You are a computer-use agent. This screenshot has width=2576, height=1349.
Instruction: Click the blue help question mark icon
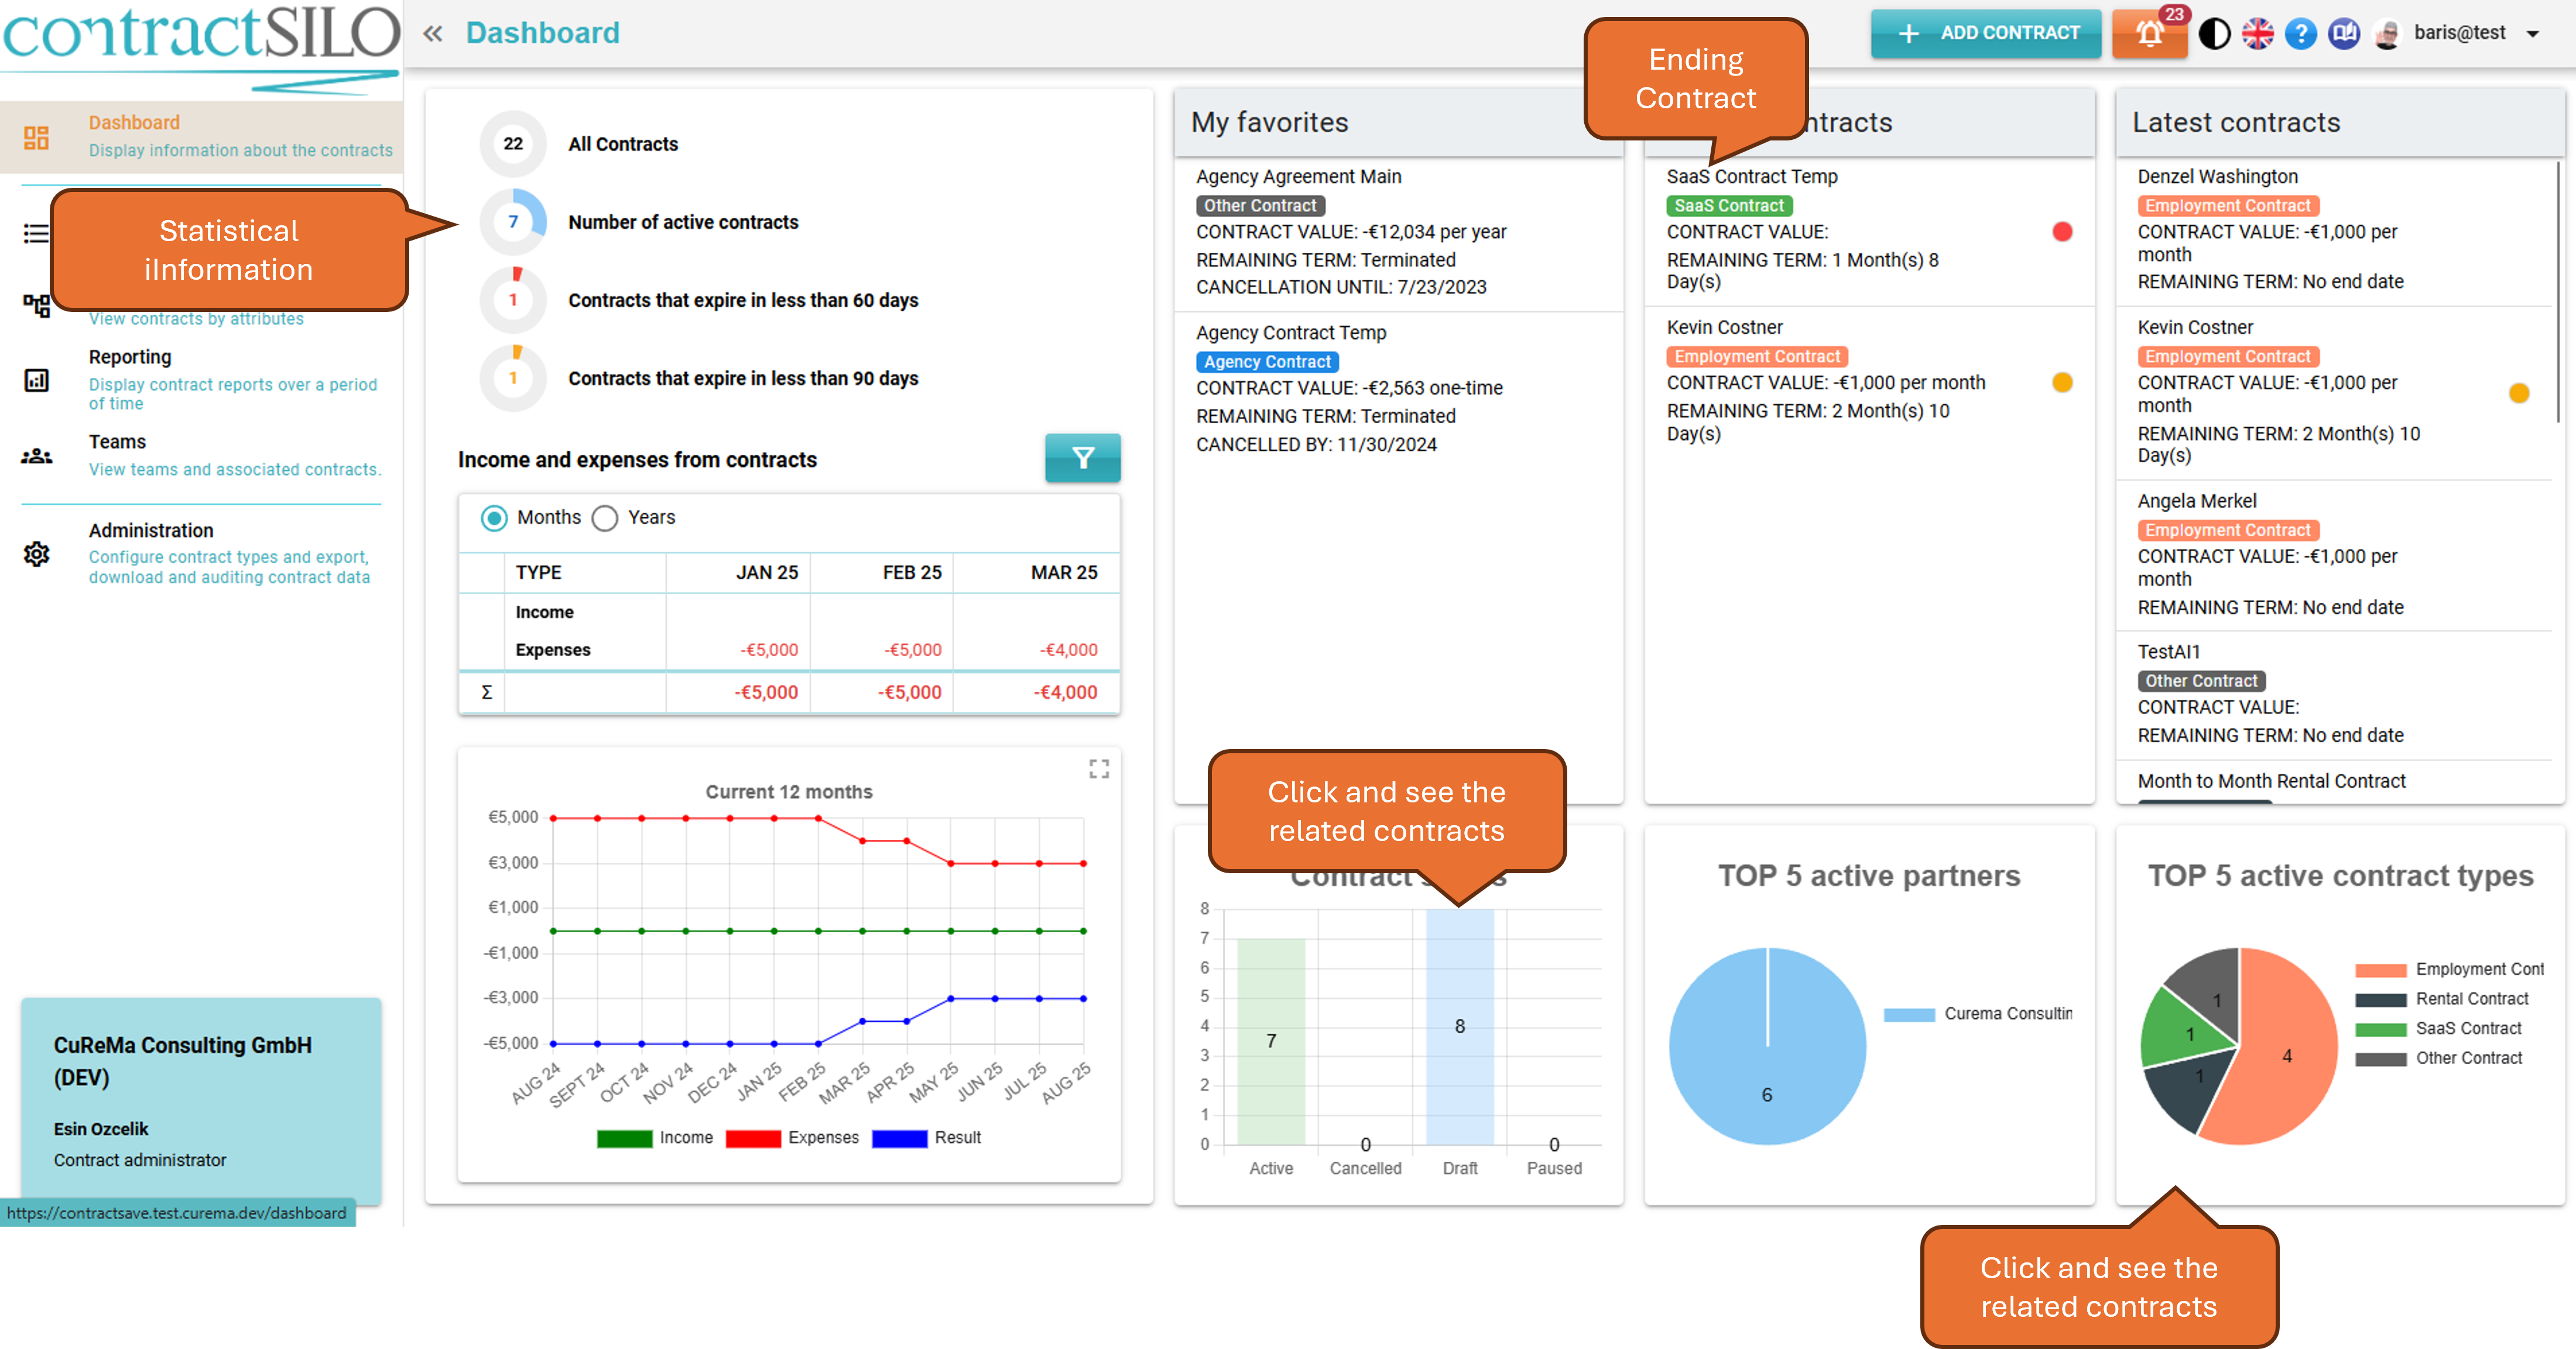(2300, 33)
